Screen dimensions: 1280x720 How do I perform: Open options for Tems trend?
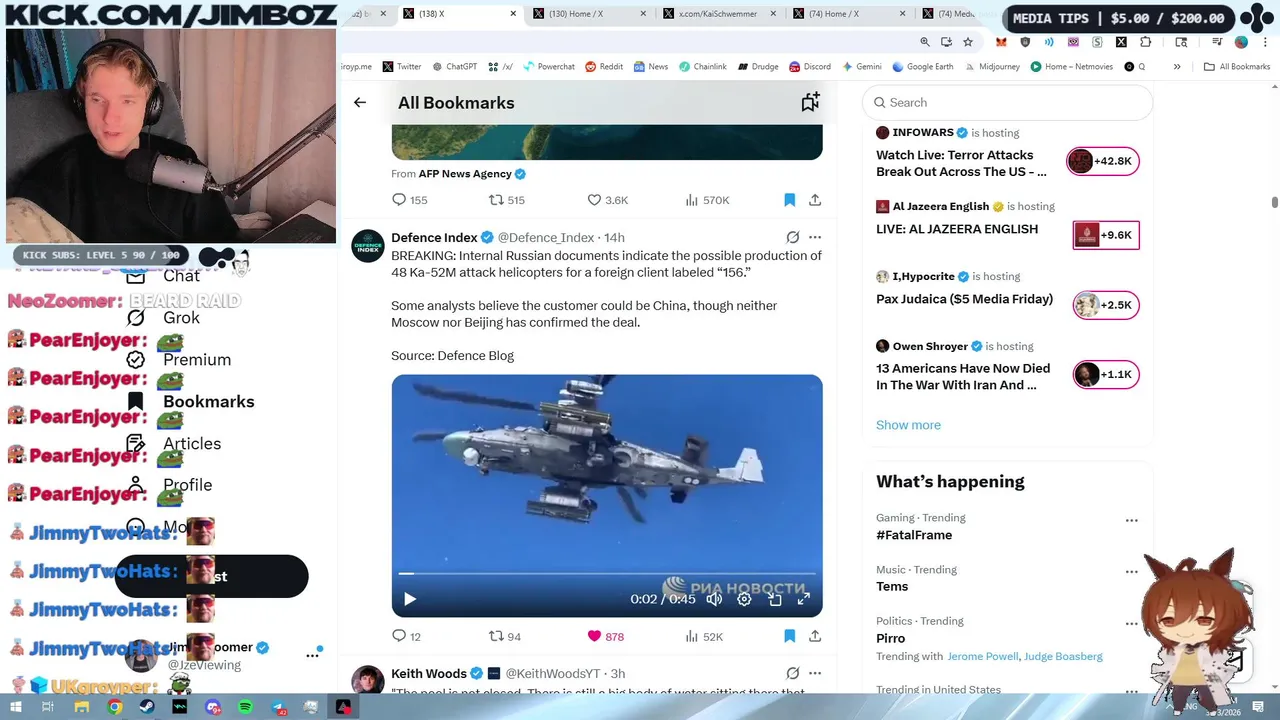coord(1131,572)
